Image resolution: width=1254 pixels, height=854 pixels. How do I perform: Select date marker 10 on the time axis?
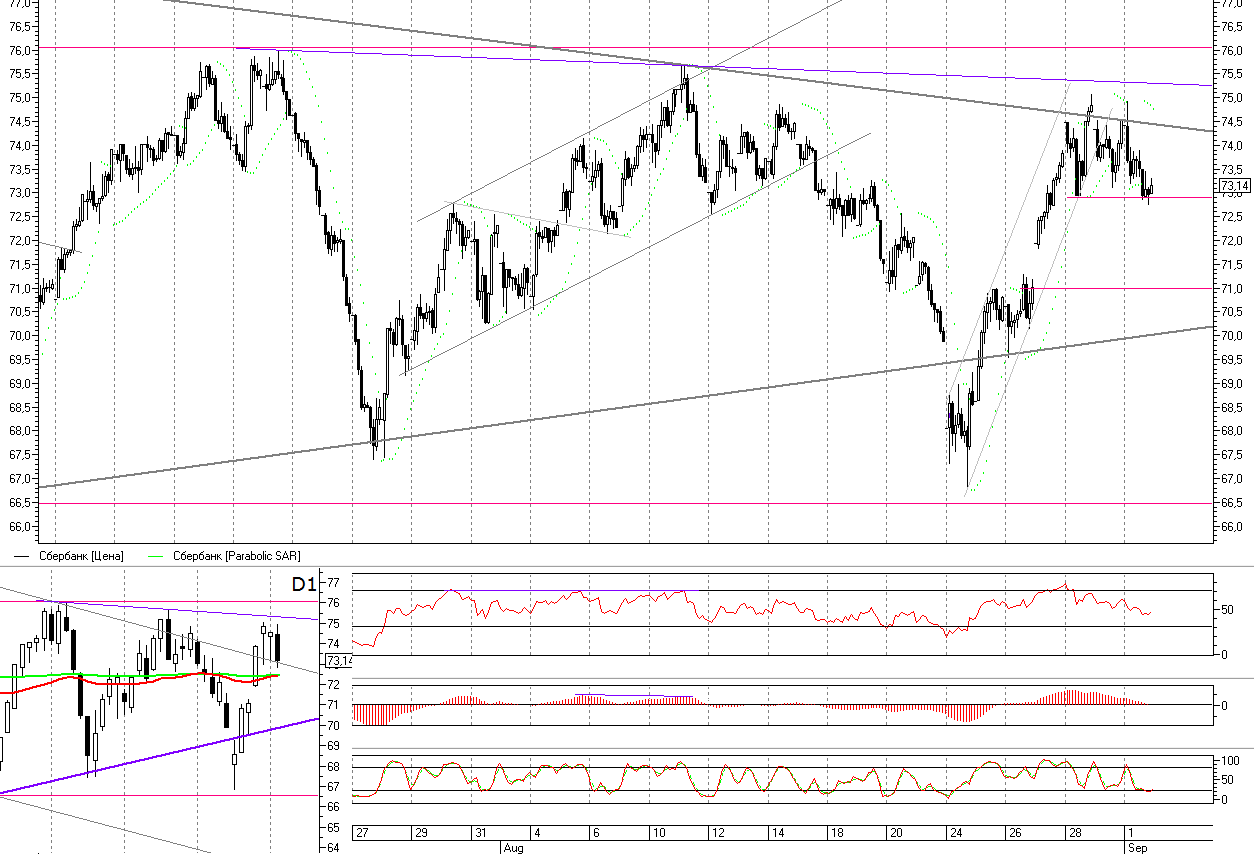pyautogui.click(x=659, y=832)
